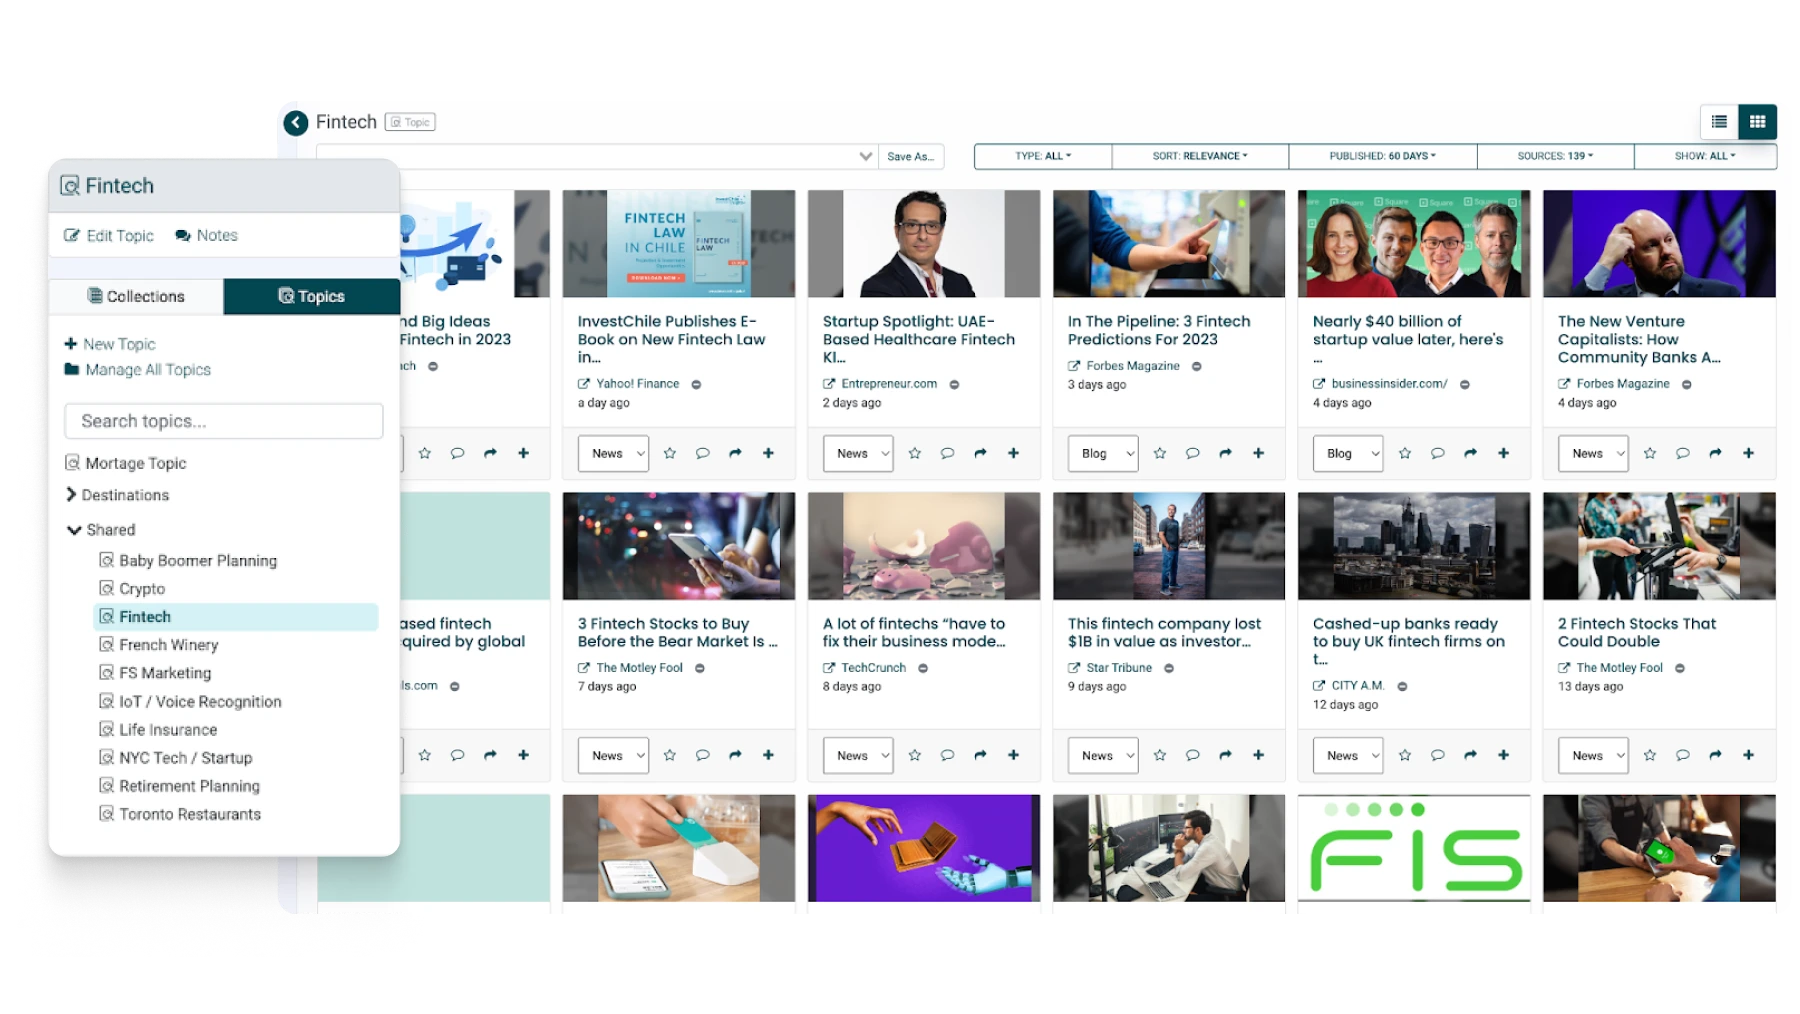The width and height of the screenshot is (1800, 1014).
Task: Switch to the Collections tab
Action: click(136, 296)
